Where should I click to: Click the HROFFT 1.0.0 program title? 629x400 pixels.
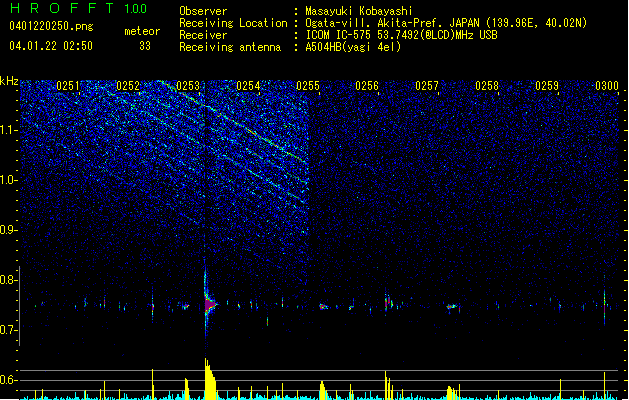[x=79, y=8]
